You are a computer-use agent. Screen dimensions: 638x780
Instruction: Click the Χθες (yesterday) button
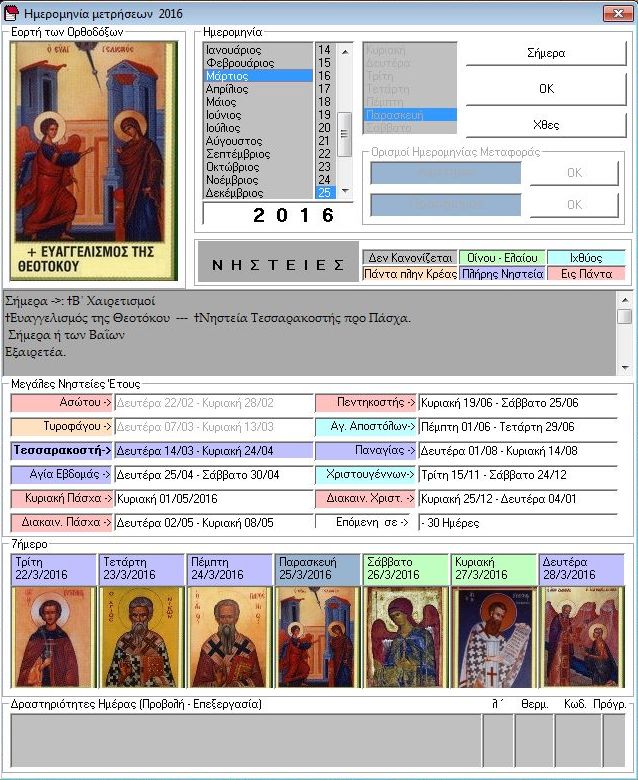546,124
